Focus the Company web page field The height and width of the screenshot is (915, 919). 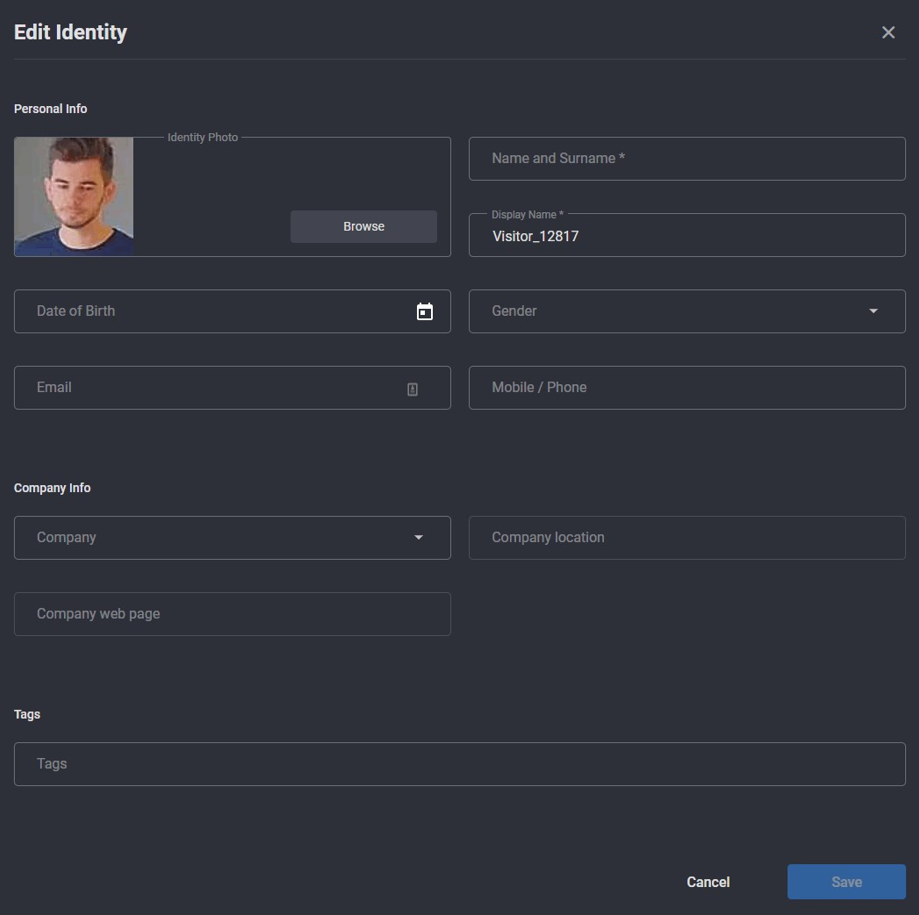click(232, 614)
